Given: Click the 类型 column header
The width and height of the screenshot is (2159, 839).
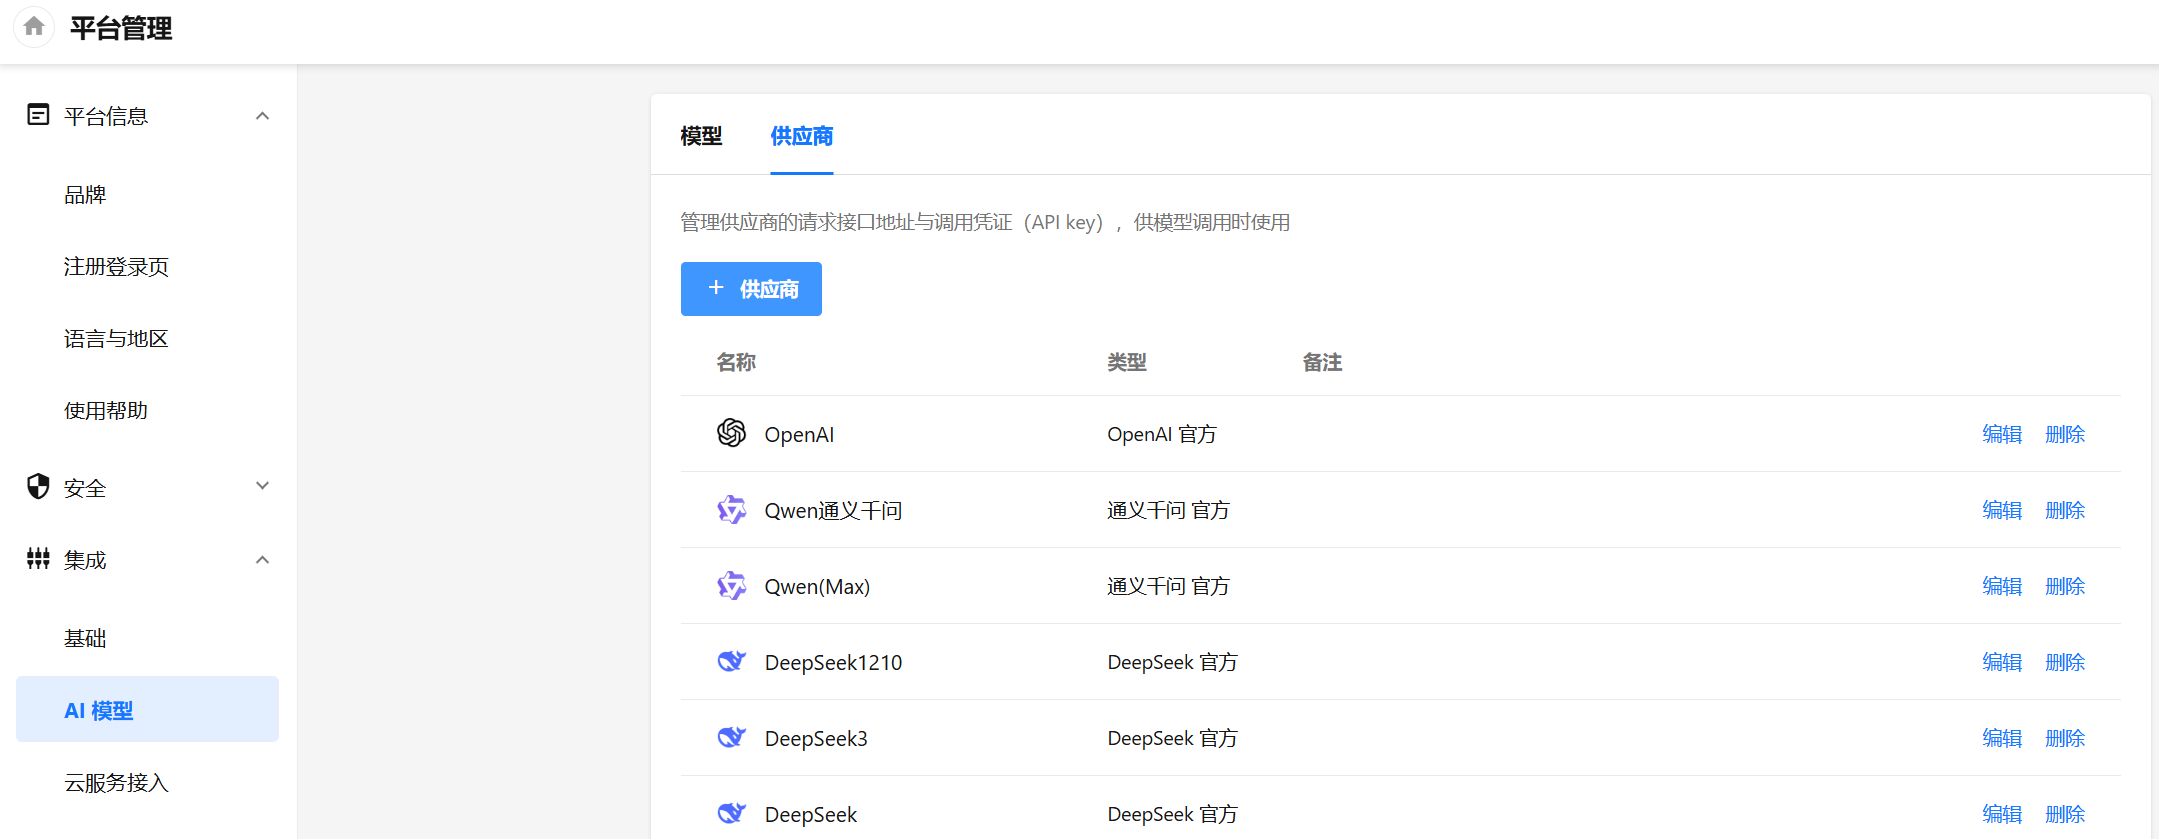Looking at the screenshot, I should [x=1127, y=362].
